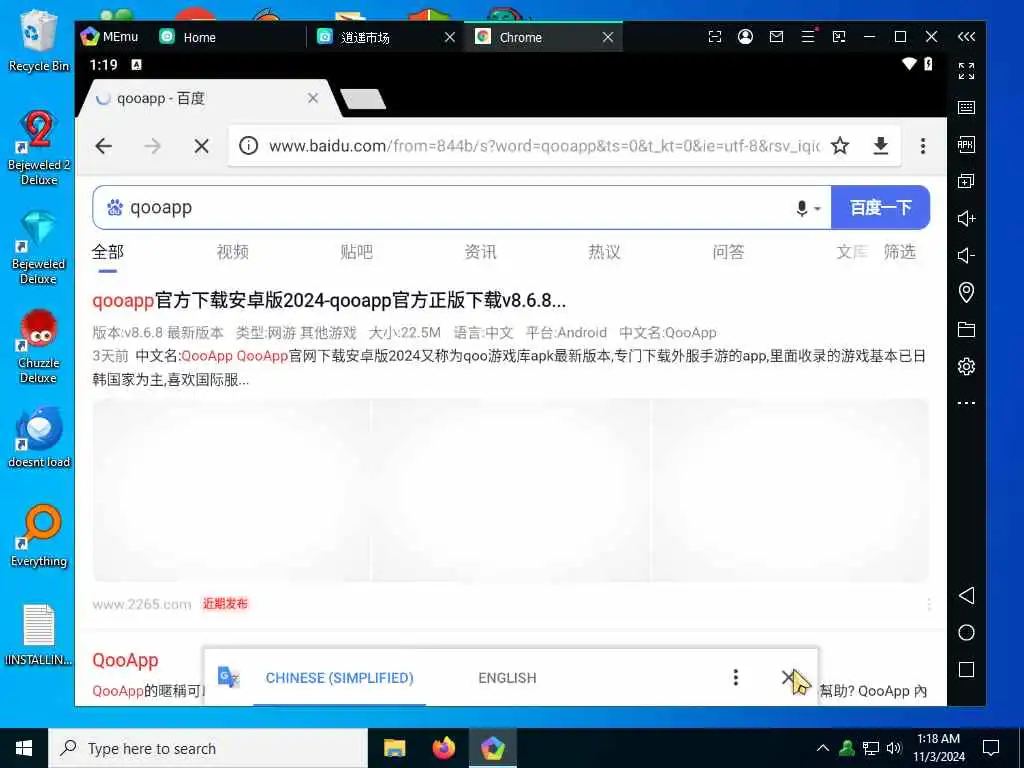Viewport: 1024px width, 768px height.
Task: Tap the Android home circle button
Action: (x=967, y=633)
